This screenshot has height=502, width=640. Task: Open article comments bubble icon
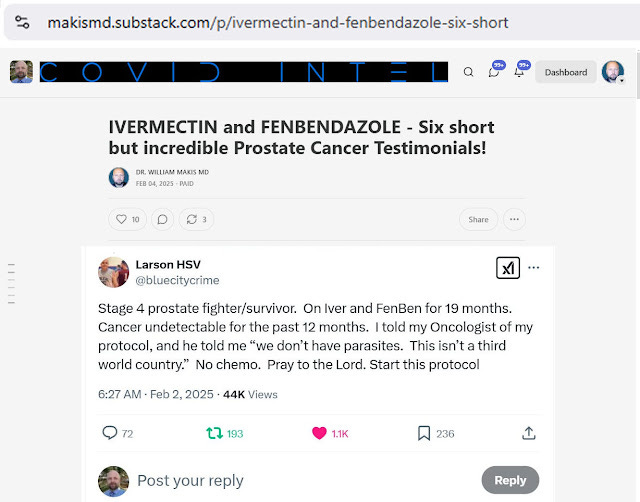162,220
